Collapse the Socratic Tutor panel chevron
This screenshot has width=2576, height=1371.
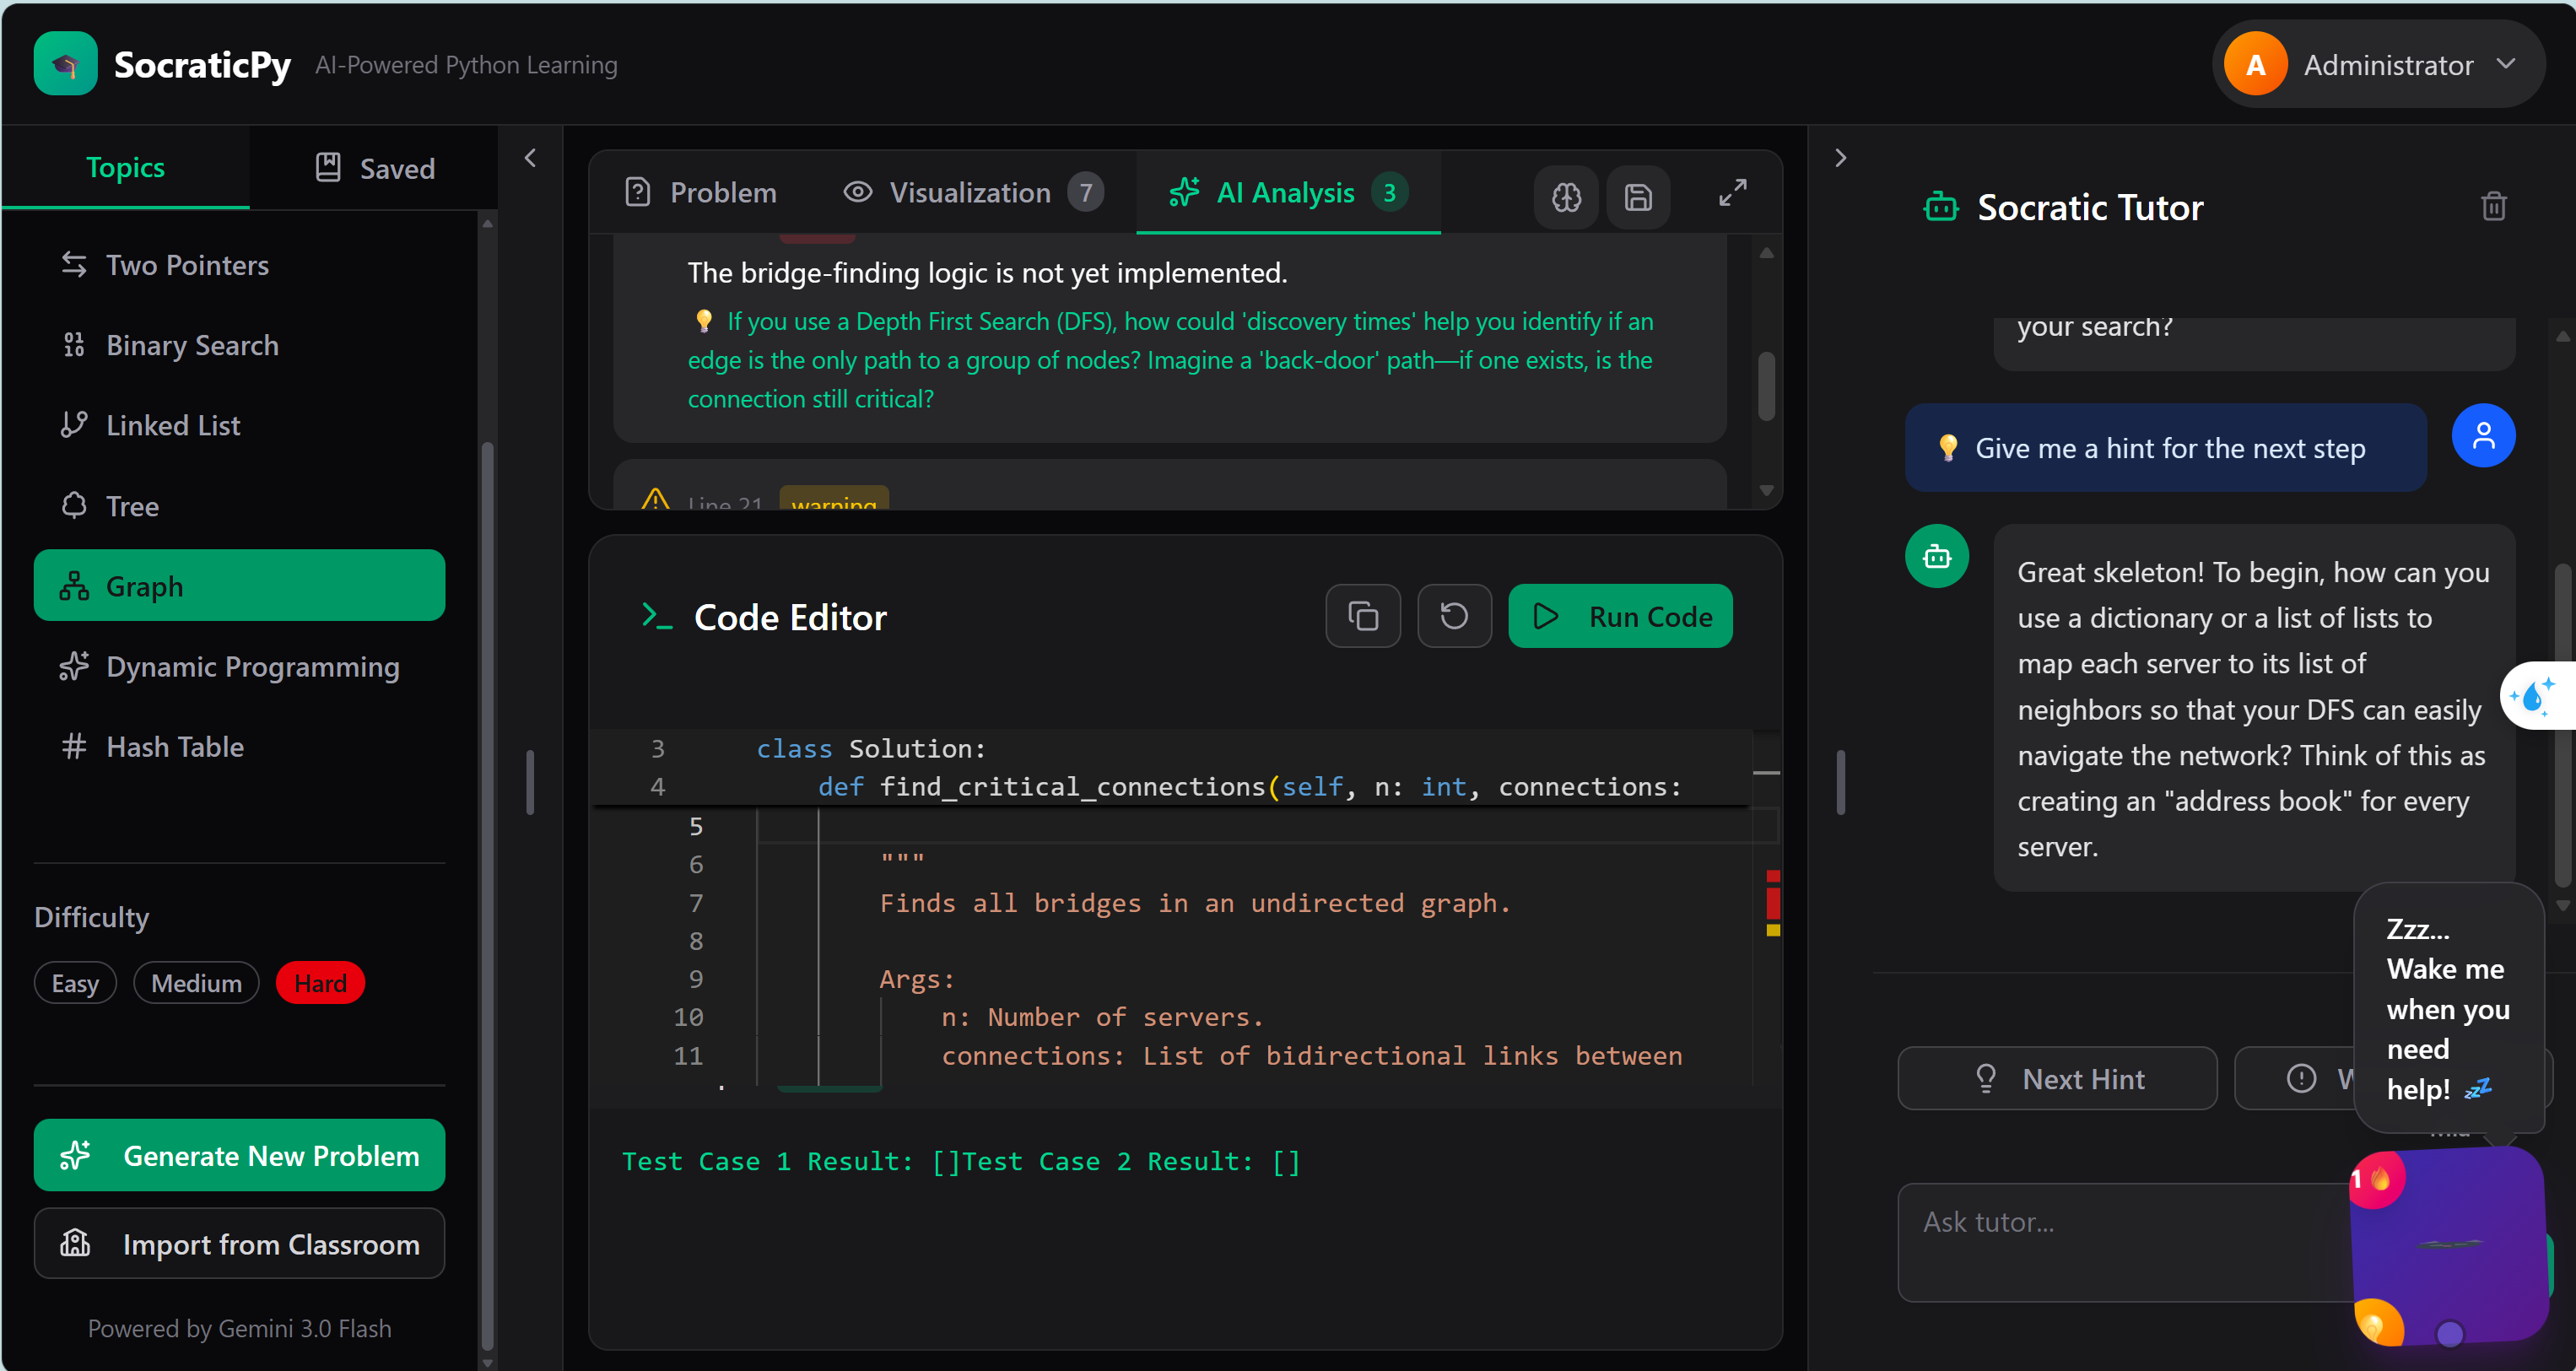click(1840, 158)
